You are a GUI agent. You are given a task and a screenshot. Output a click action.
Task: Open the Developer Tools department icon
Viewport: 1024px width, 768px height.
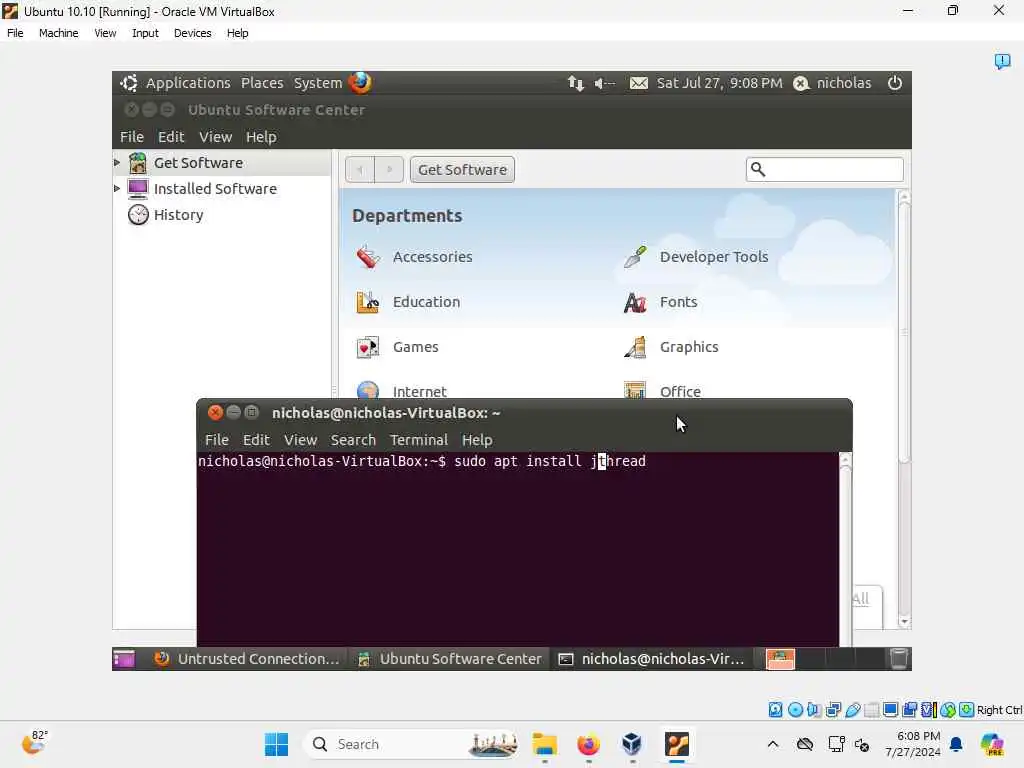pyautogui.click(x=635, y=257)
